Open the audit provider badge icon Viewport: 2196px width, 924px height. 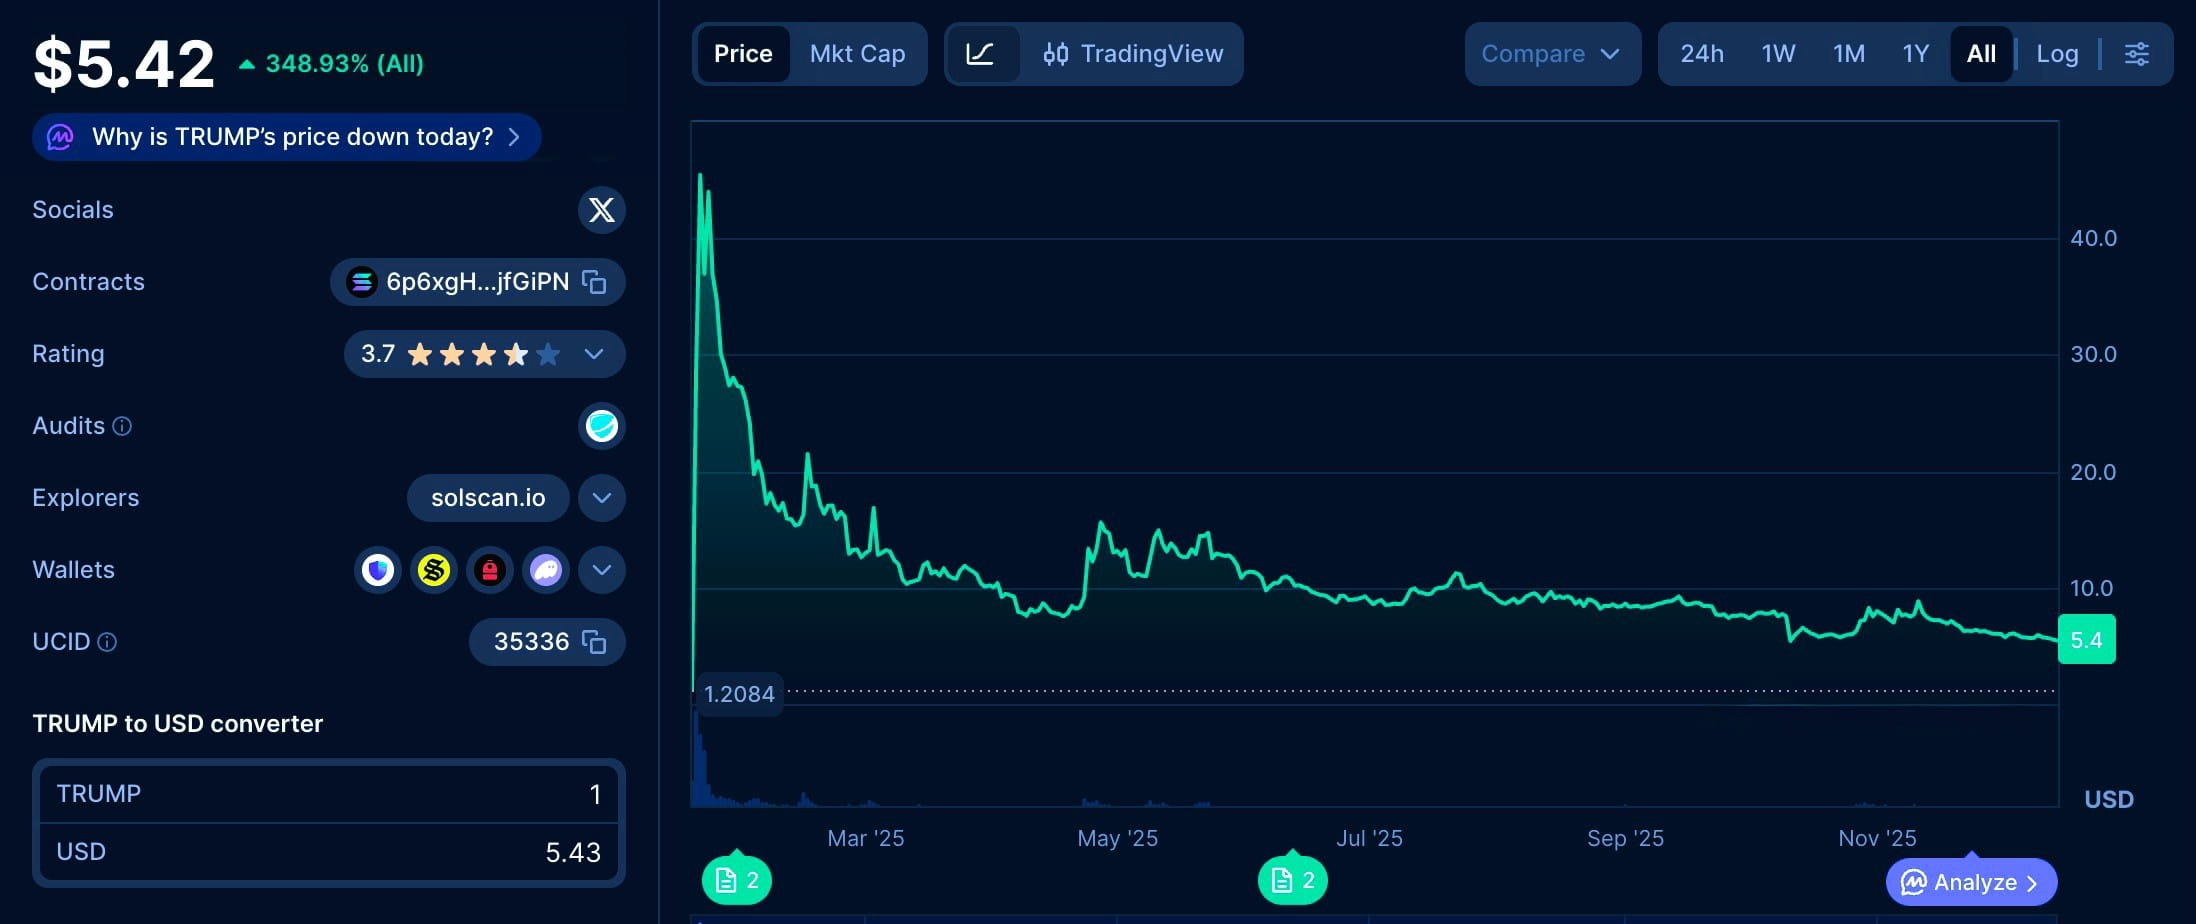click(601, 426)
